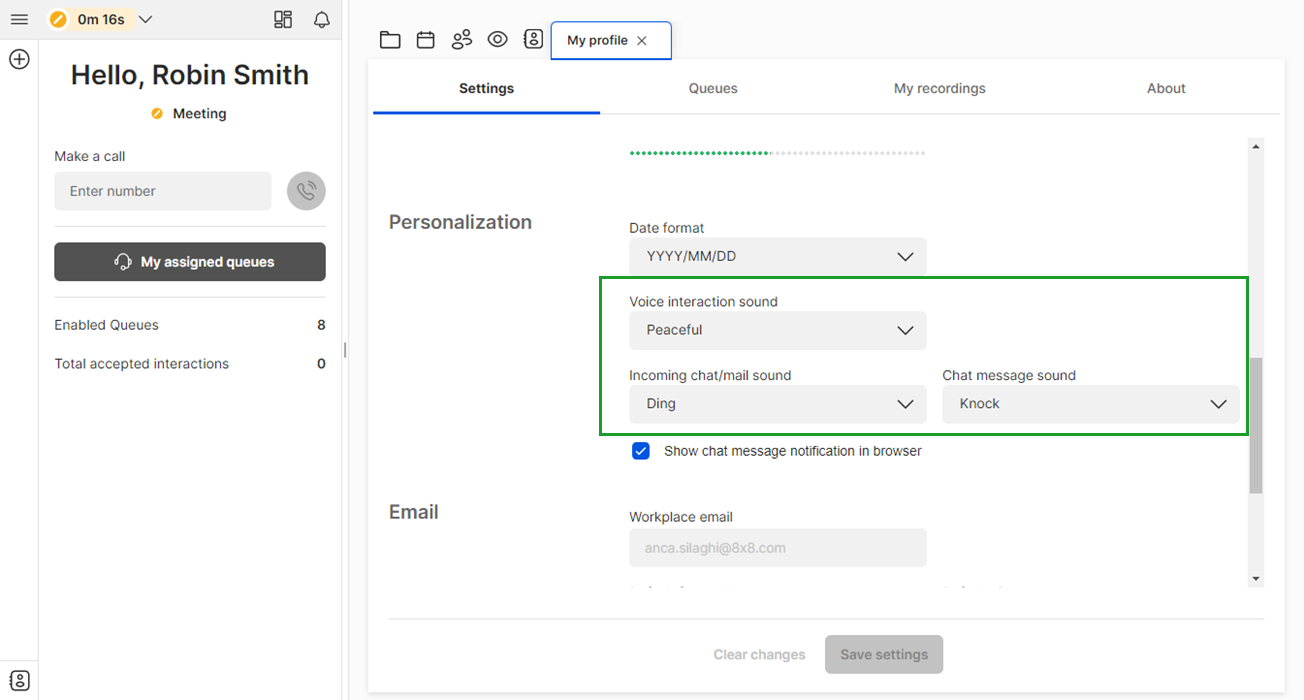The image size is (1304, 700).
Task: Click the Meeting status label
Action: (x=199, y=114)
